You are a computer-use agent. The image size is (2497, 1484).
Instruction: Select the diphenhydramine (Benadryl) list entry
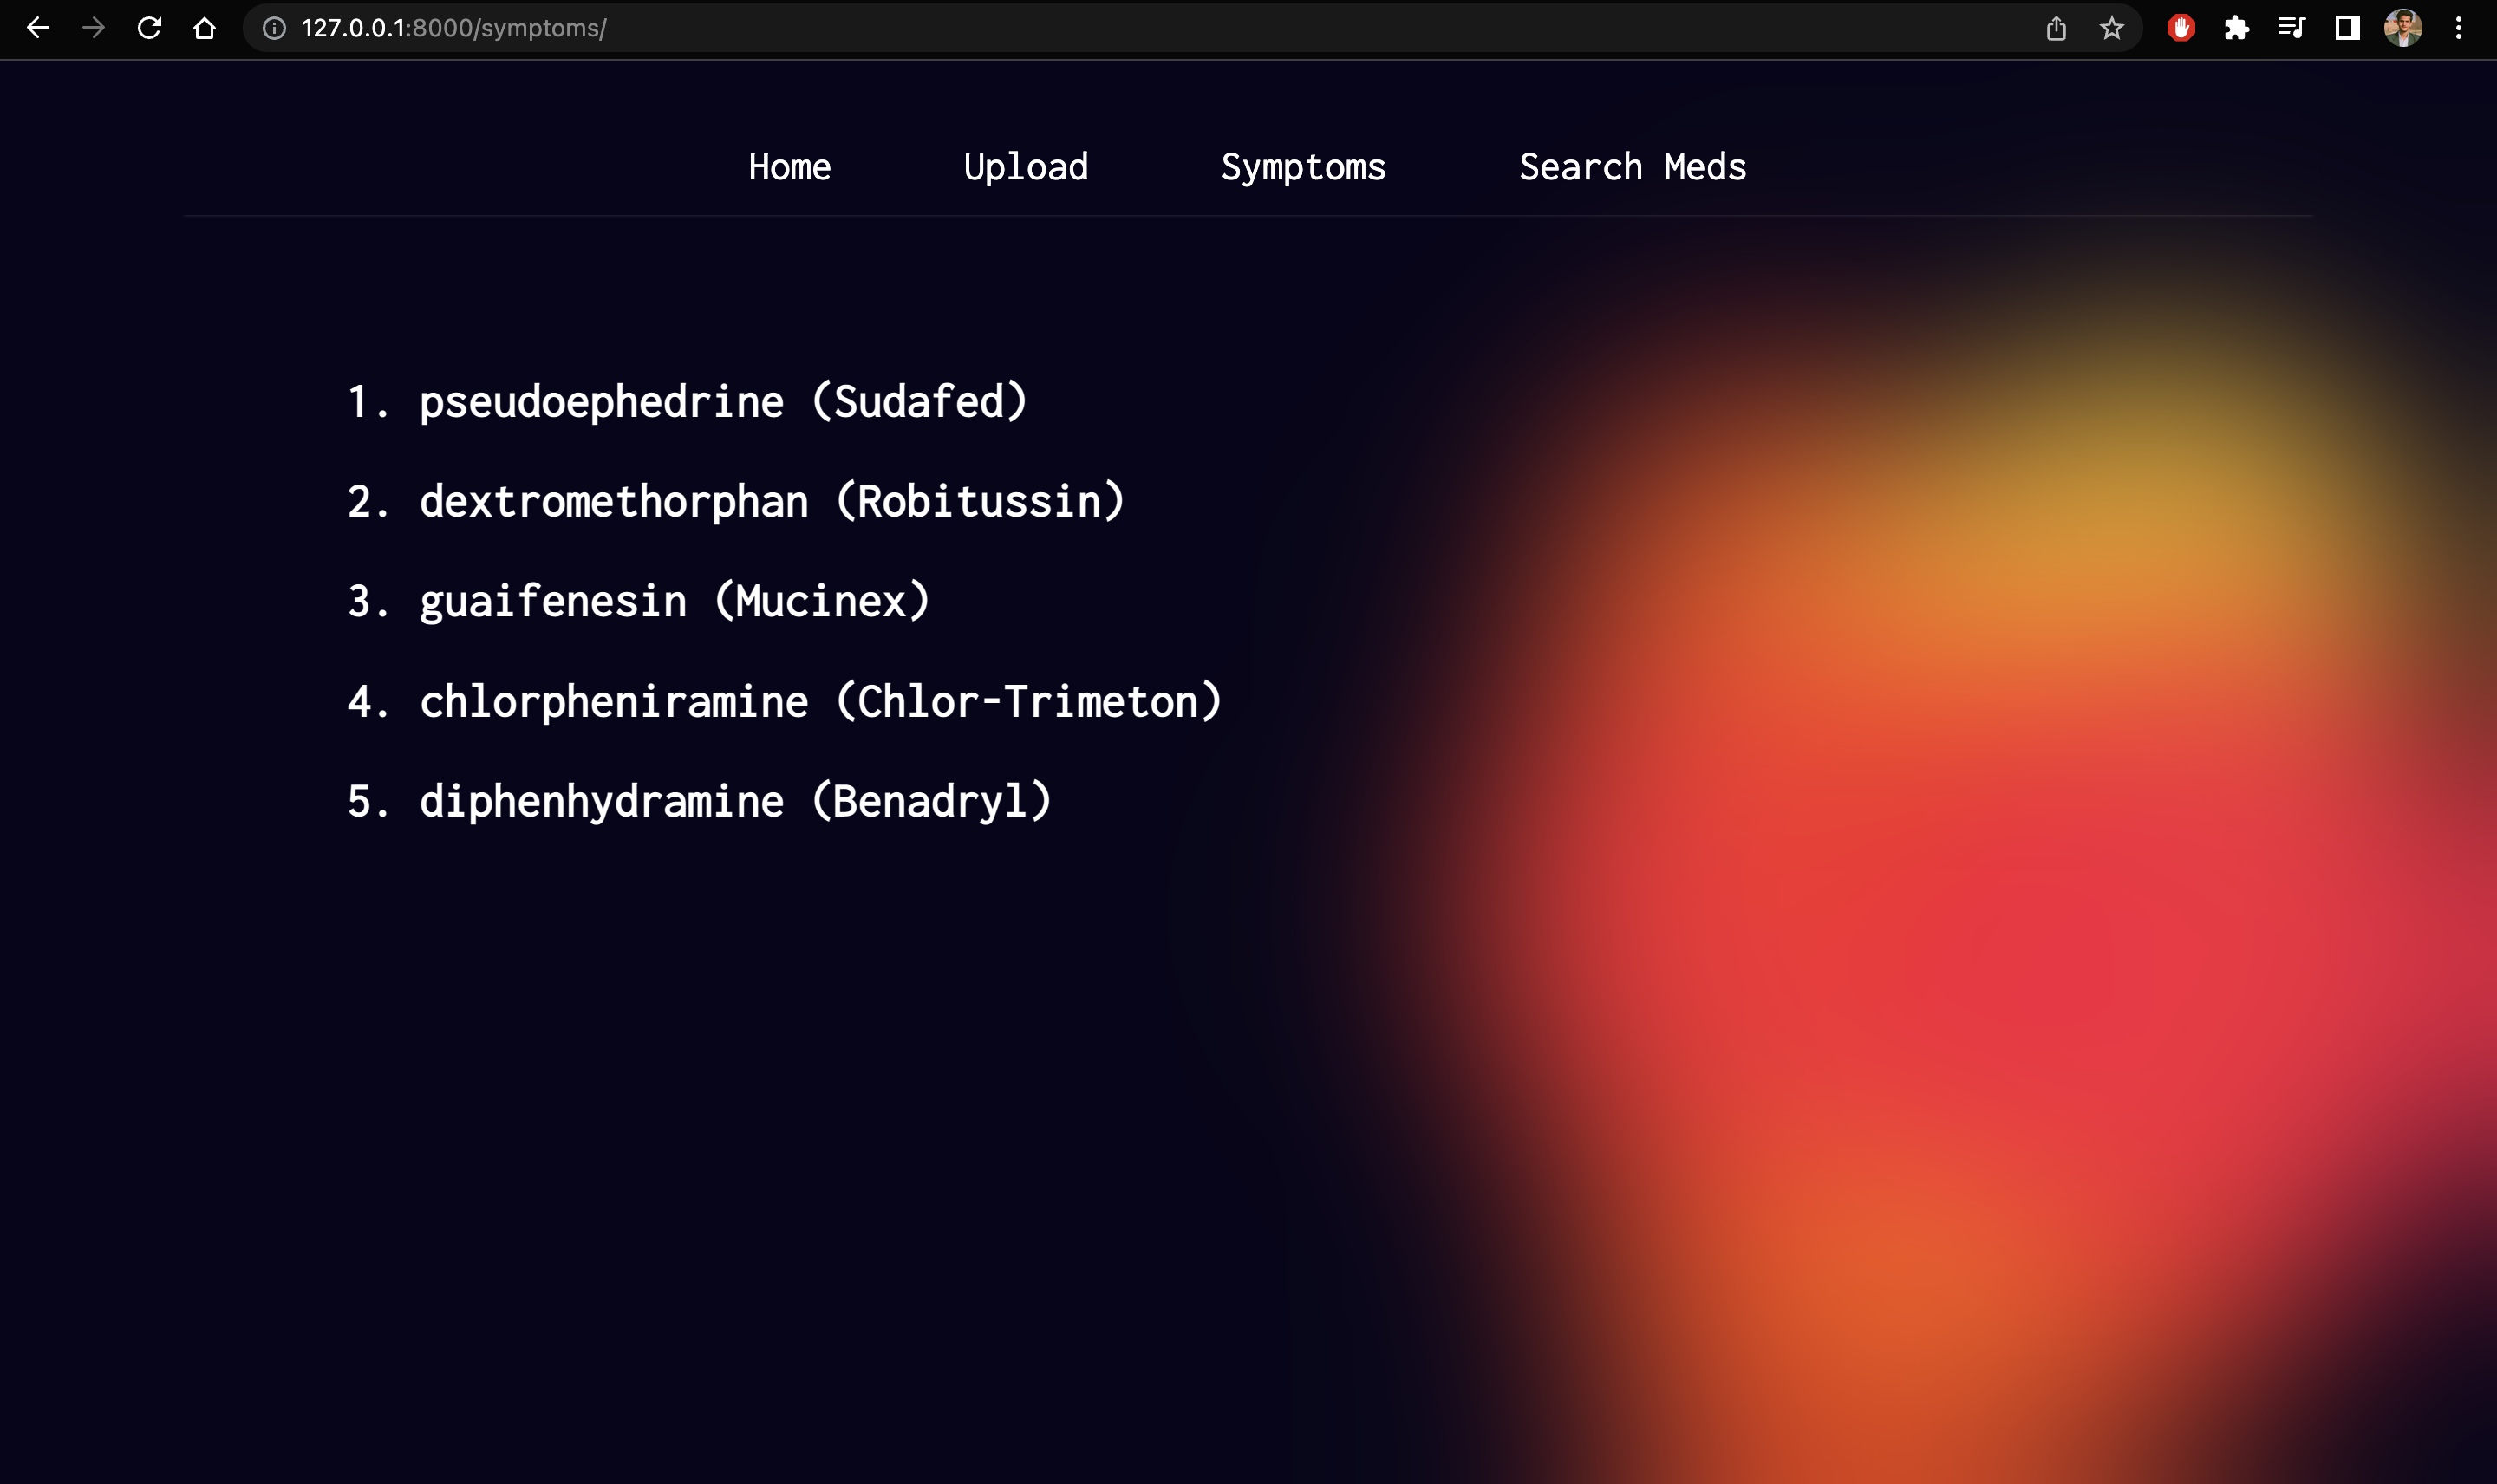point(734,802)
